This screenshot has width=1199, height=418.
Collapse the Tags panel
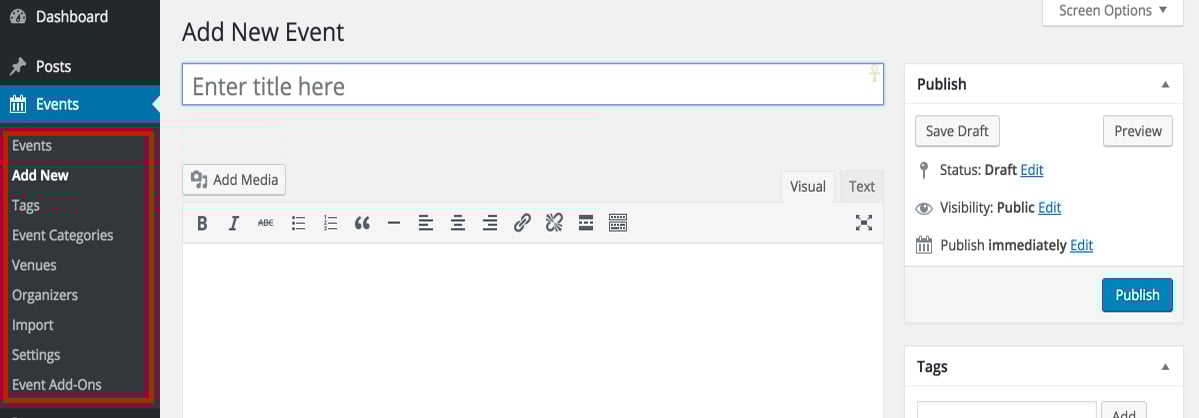[1165, 367]
